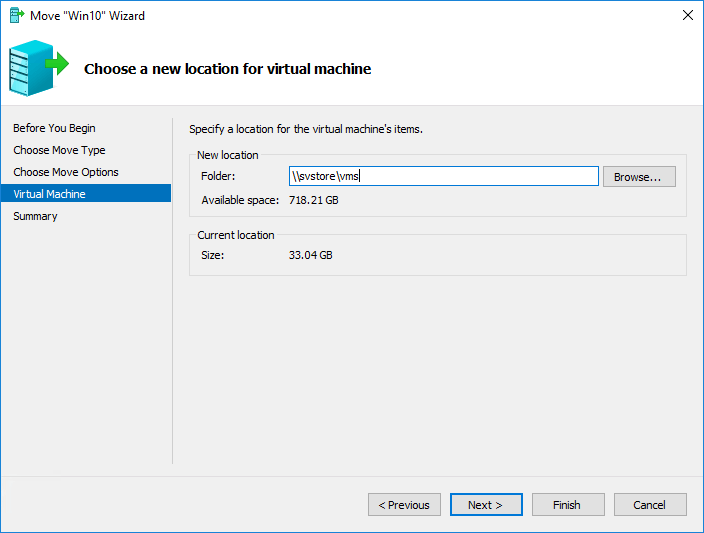
Task: Click the 'New location' group heading
Action: [228, 155]
